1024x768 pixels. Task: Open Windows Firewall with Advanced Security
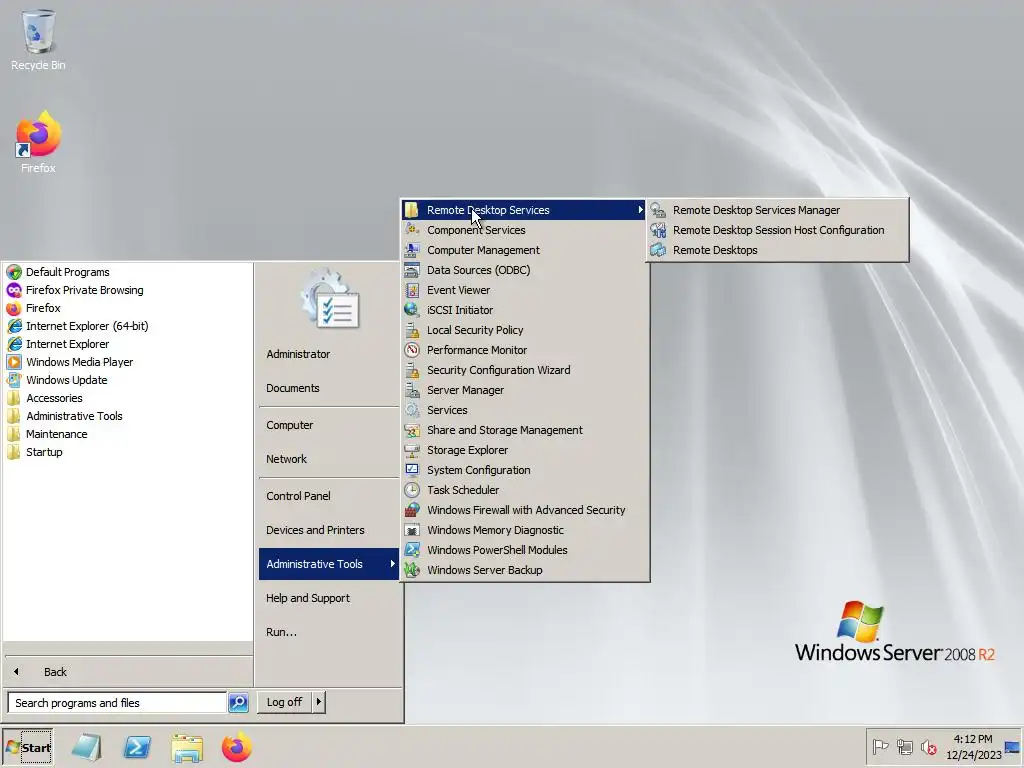point(524,510)
